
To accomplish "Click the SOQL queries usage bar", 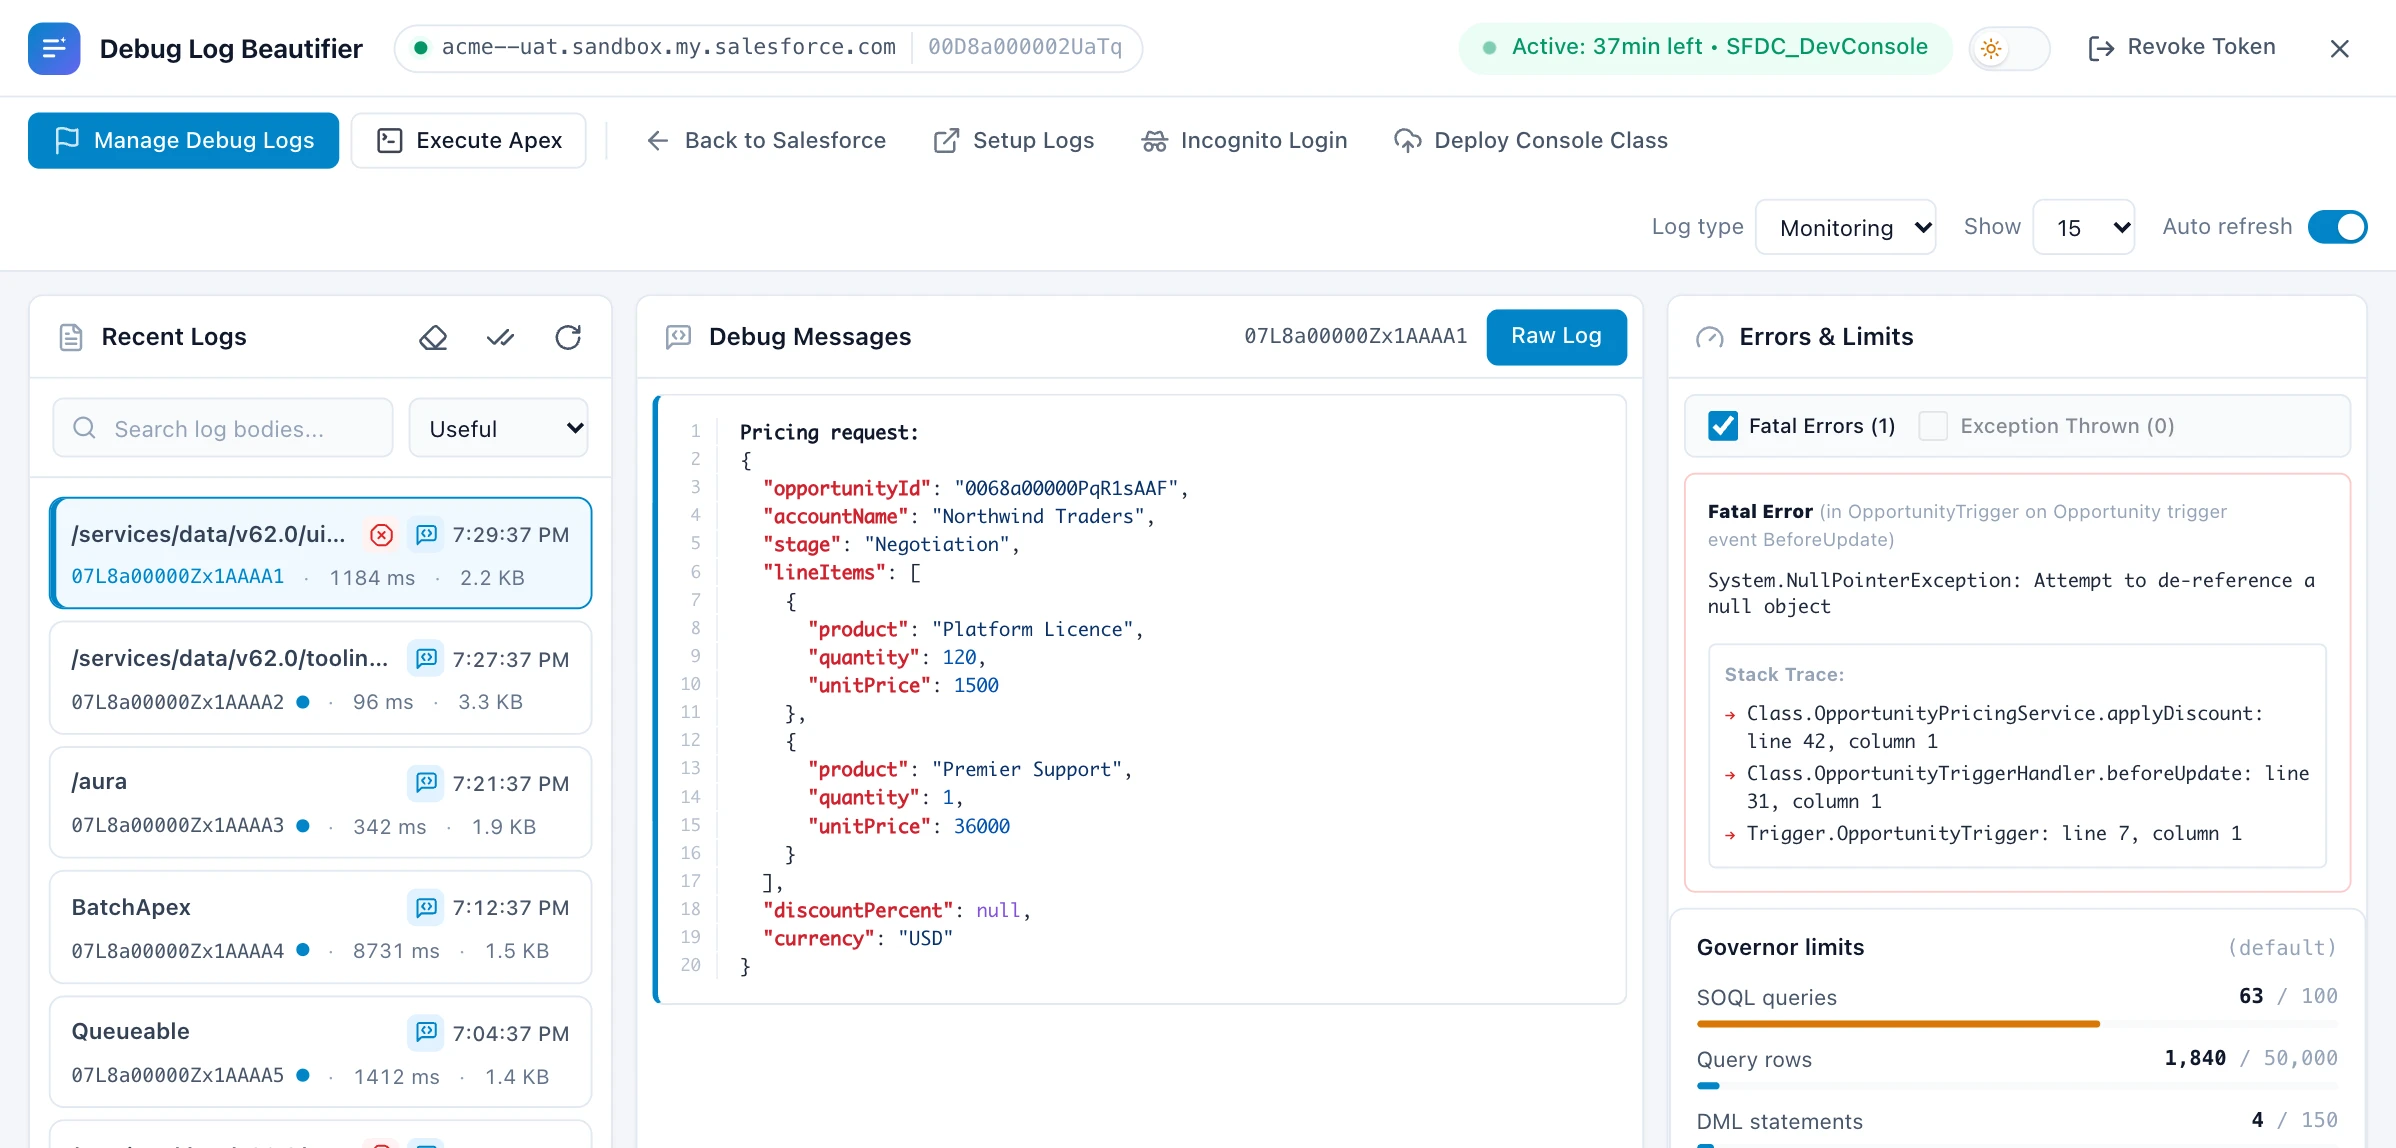I will (x=2017, y=1024).
